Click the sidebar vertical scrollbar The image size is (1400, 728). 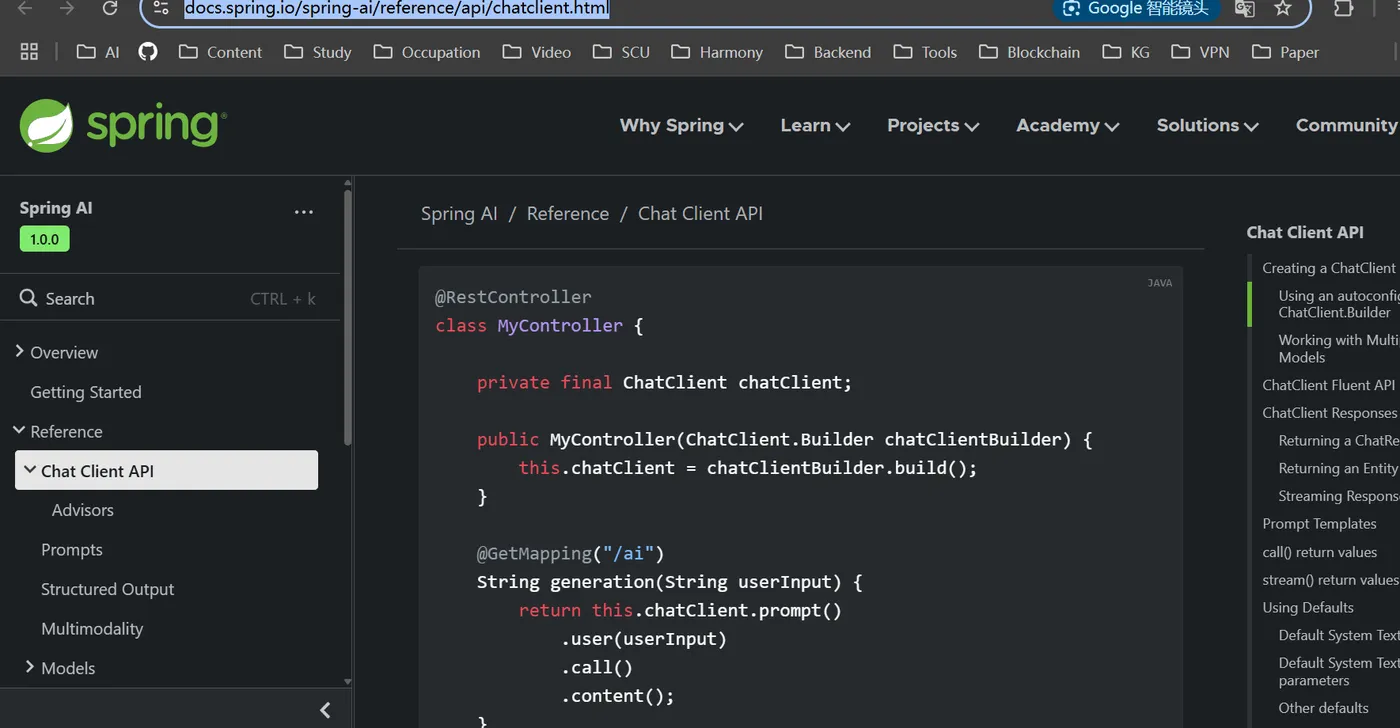[347, 315]
